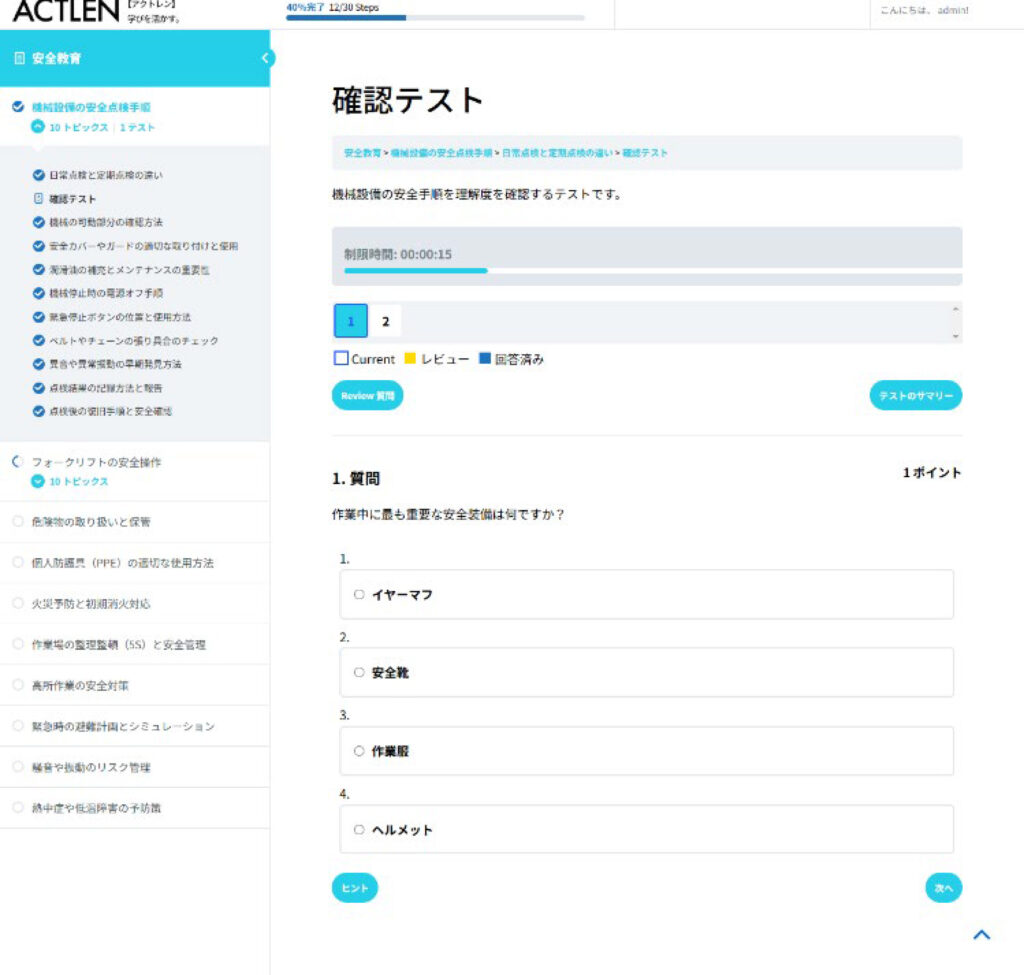Screen dimensions: 1024x975
Task: Click 40%完了 12/30 Steps progress text
Action: [x=332, y=7]
